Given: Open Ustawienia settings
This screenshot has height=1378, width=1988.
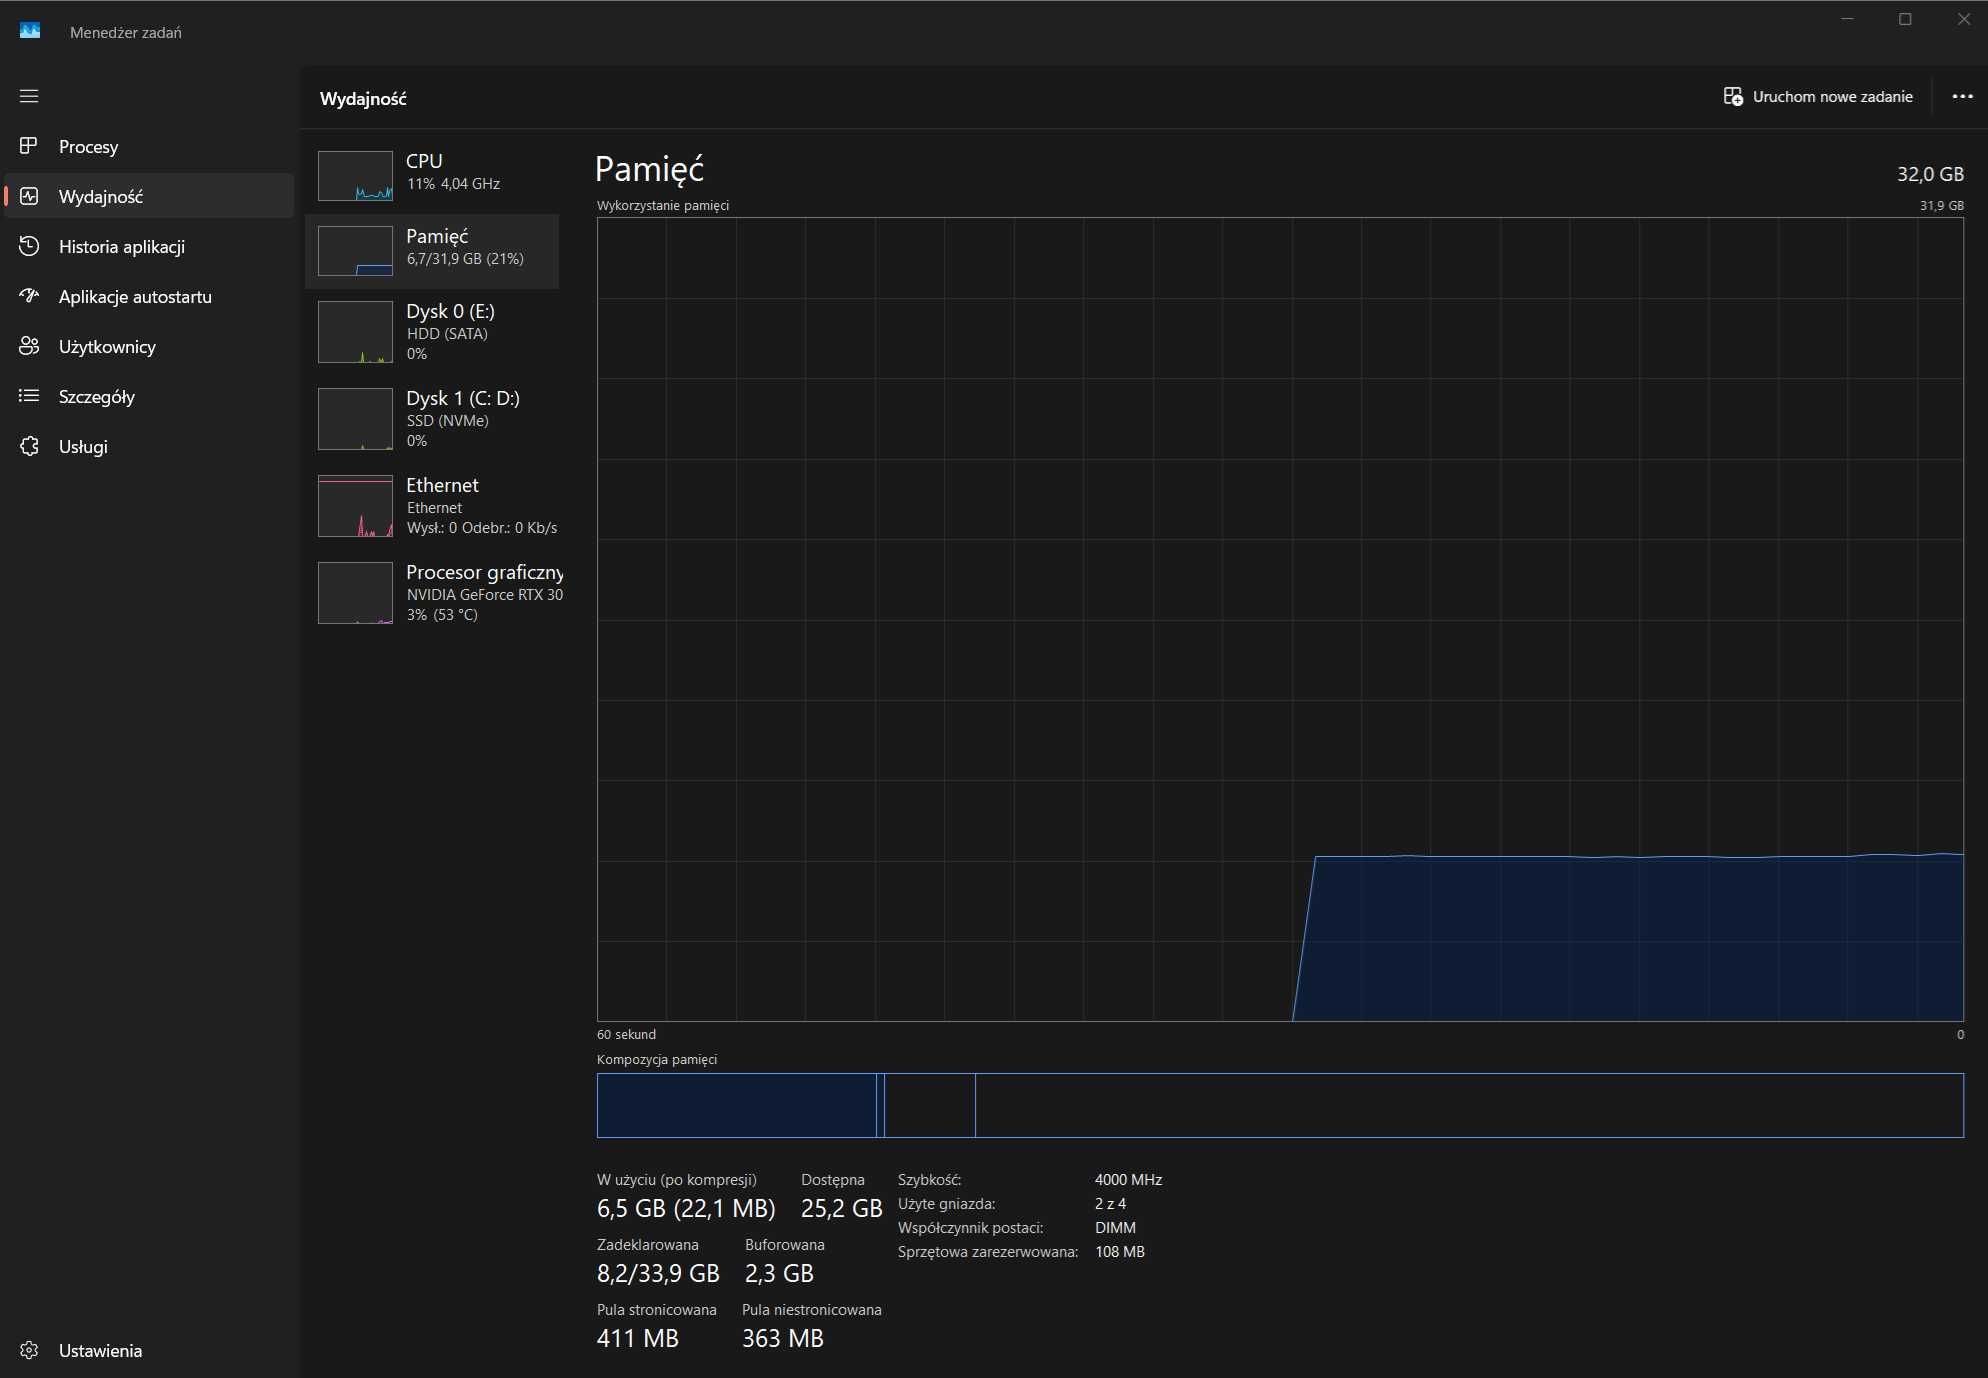Looking at the screenshot, I should click(x=149, y=1350).
